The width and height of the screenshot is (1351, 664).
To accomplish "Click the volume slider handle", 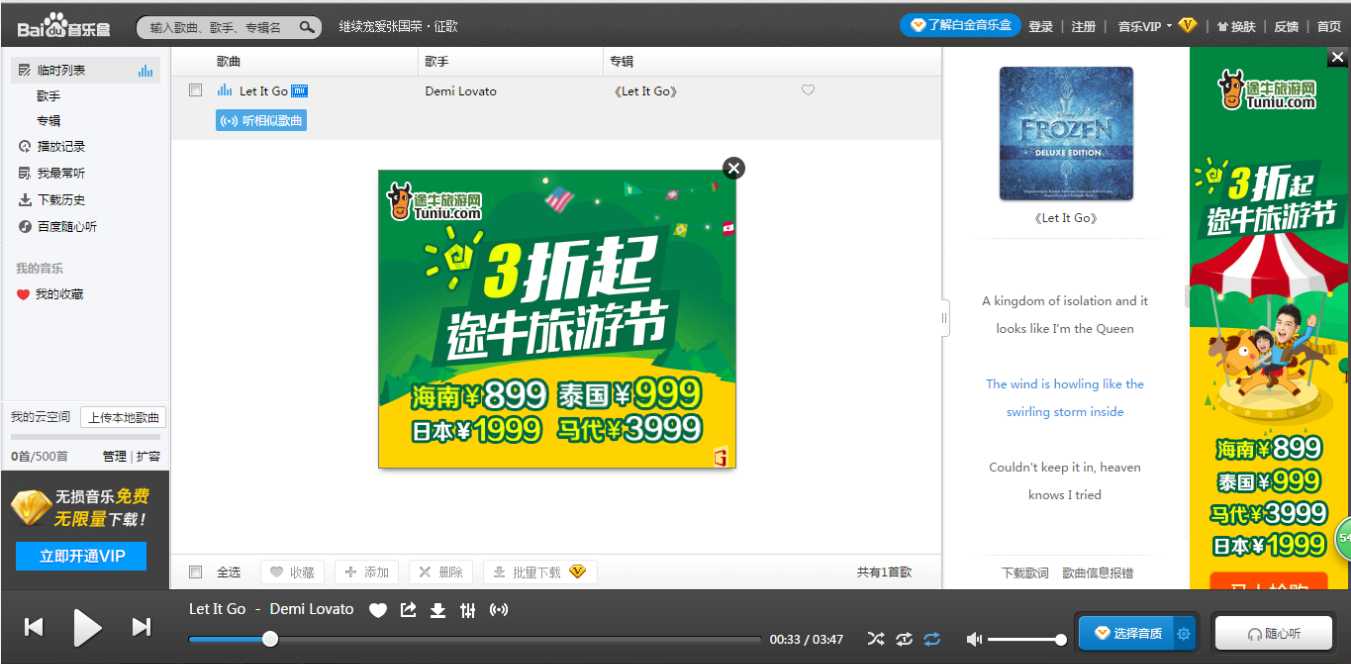I will 1061,639.
